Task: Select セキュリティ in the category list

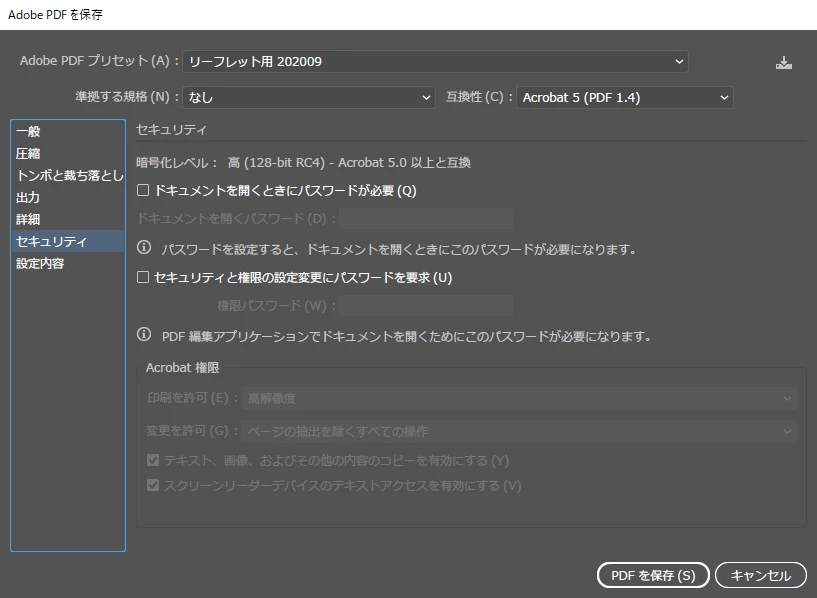Action: point(68,241)
